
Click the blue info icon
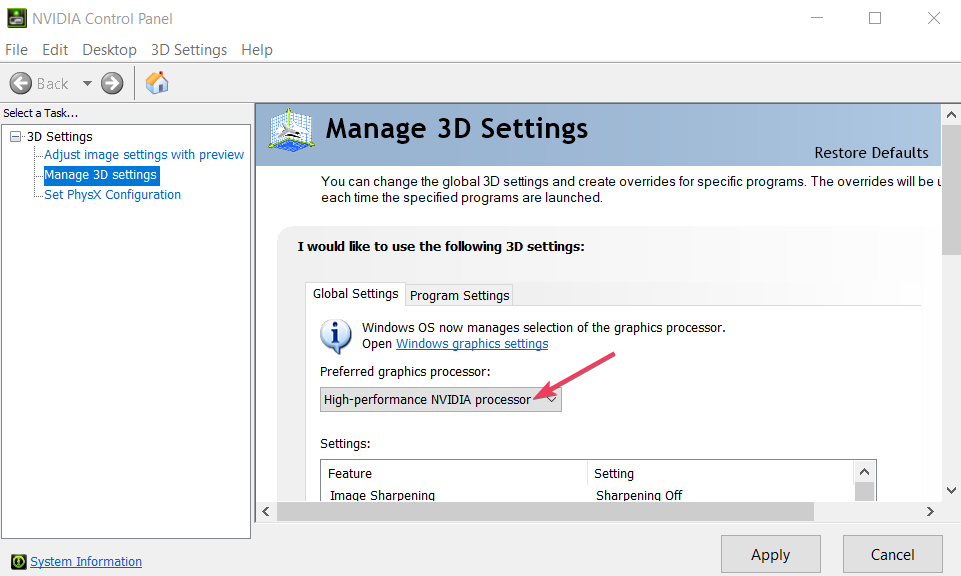pyautogui.click(x=336, y=335)
